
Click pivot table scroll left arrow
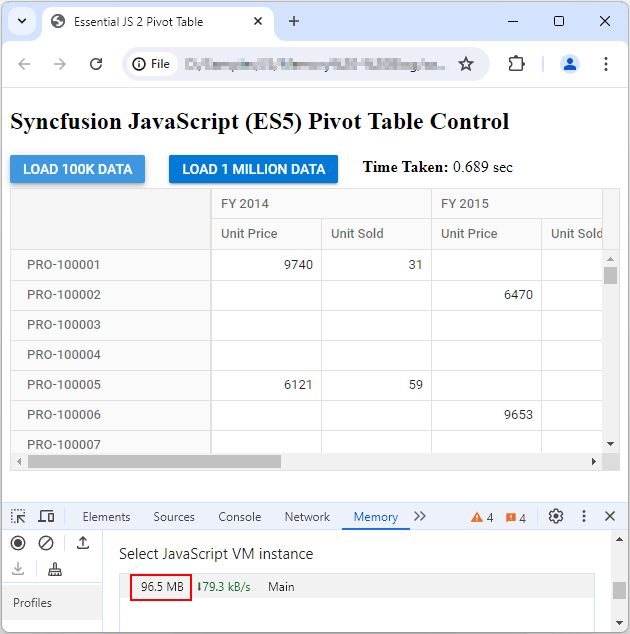tap(19, 461)
